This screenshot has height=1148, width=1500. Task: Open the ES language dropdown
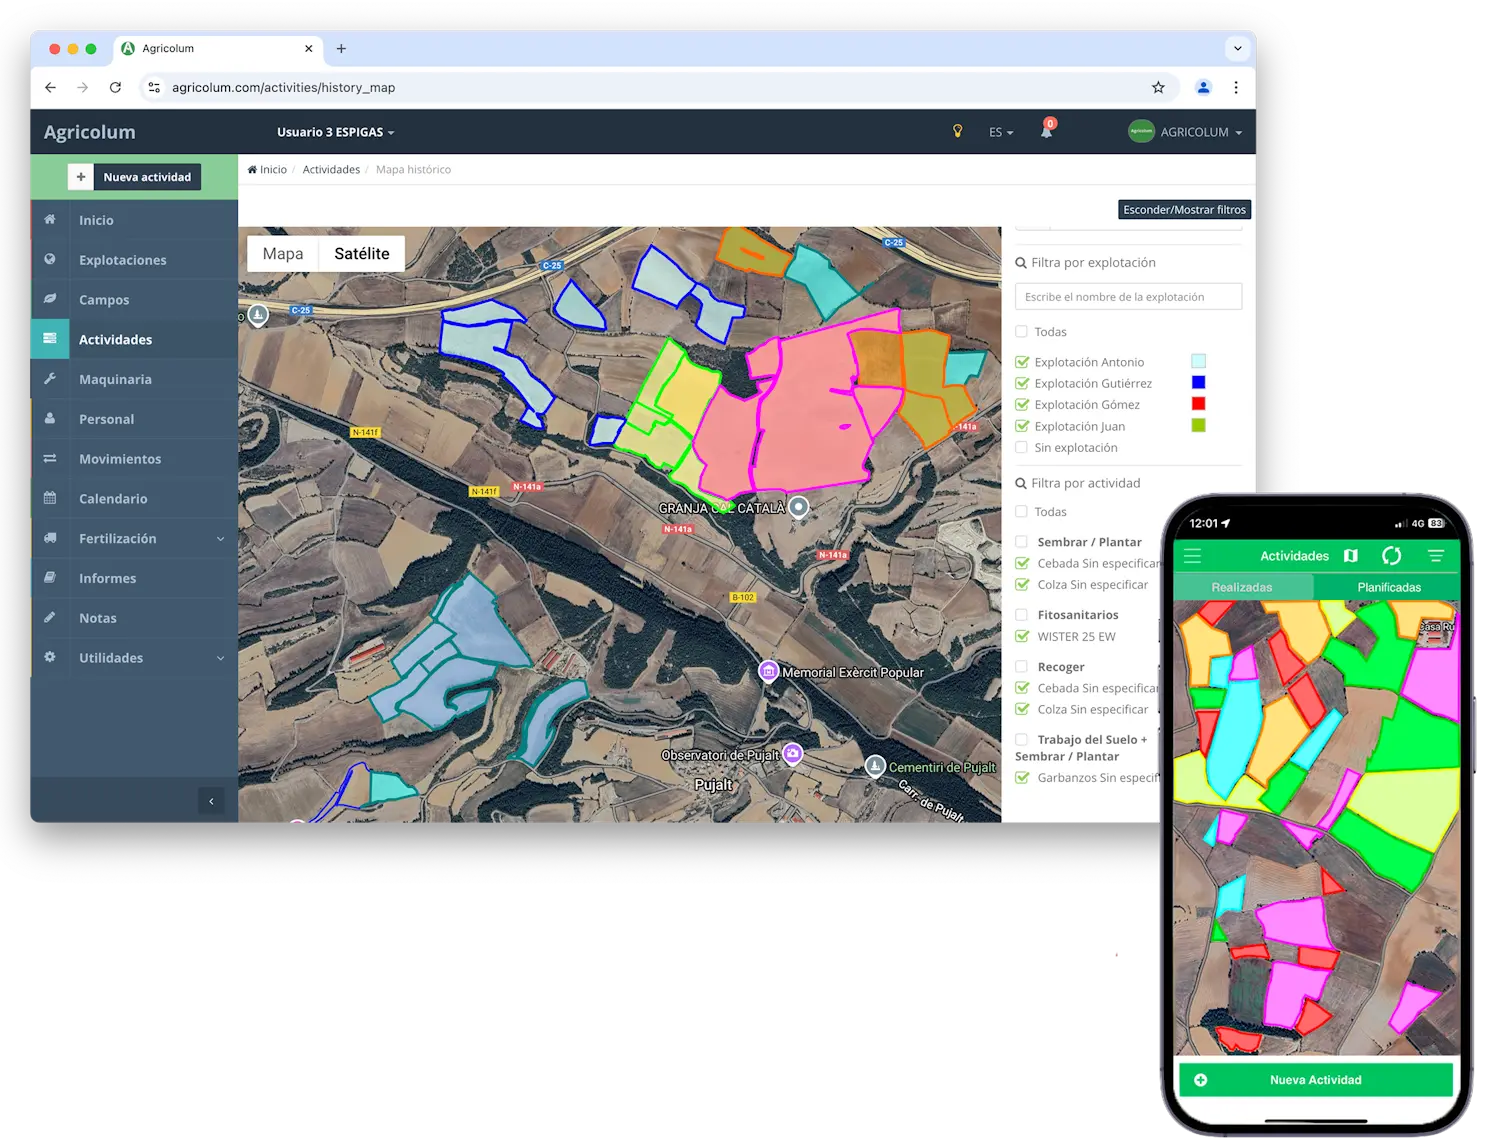tap(1000, 132)
